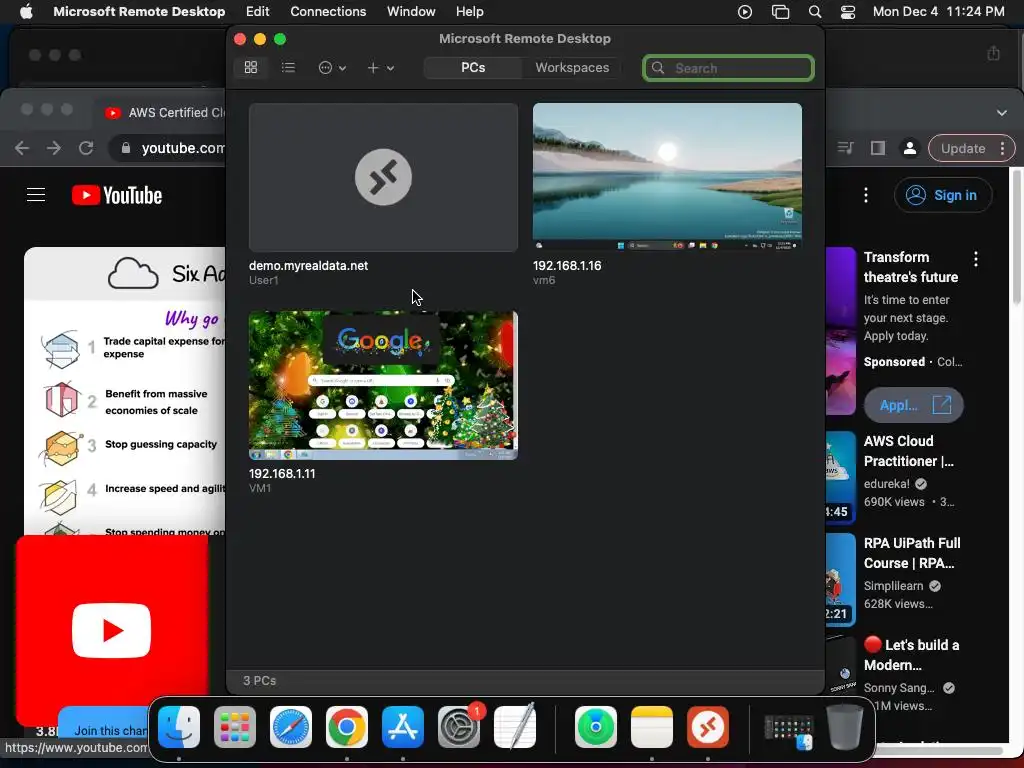Open the Window menu
Screen dimensions: 1024x768
pyautogui.click(x=411, y=12)
